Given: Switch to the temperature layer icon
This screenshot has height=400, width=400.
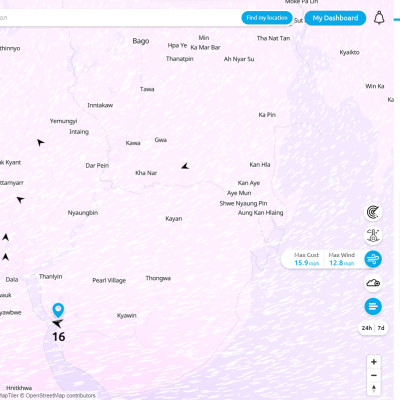Looking at the screenshot, I should [373, 235].
